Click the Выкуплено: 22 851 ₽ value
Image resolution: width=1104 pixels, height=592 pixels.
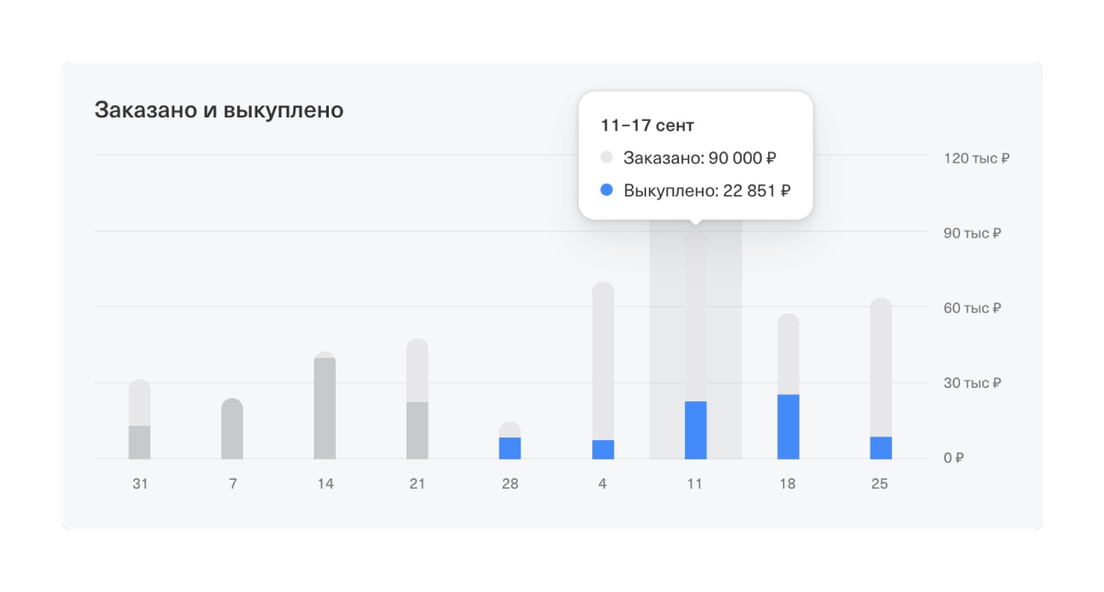[x=707, y=191]
